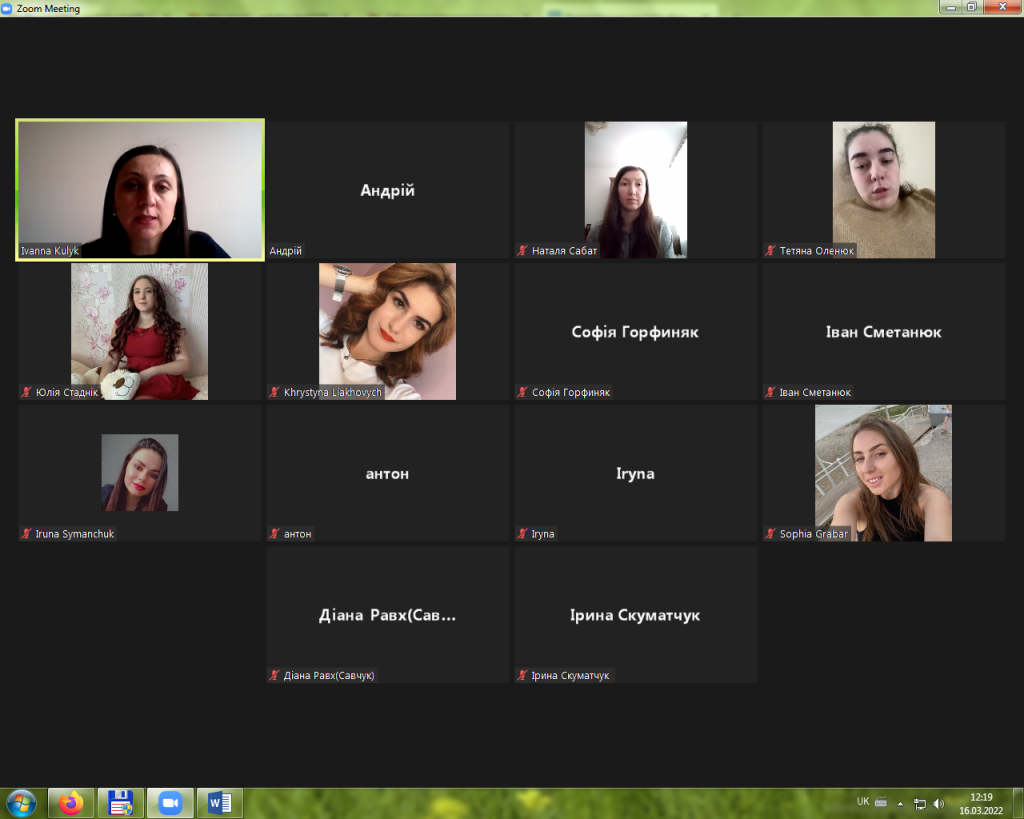
Task: Click muted mic icon beside Sophia Grabar
Action: [x=770, y=534]
